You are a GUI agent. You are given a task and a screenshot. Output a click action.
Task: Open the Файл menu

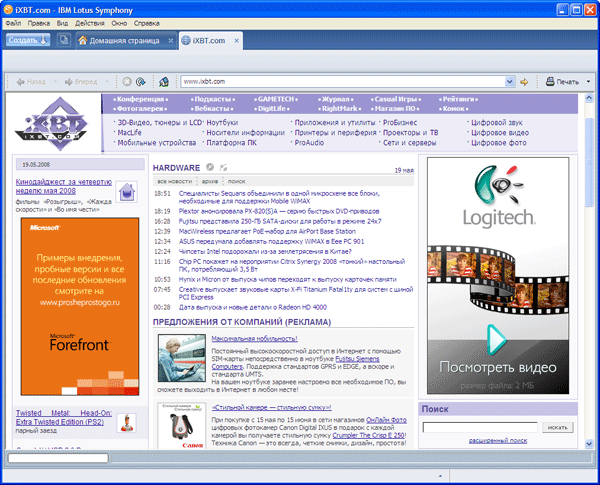[13, 23]
